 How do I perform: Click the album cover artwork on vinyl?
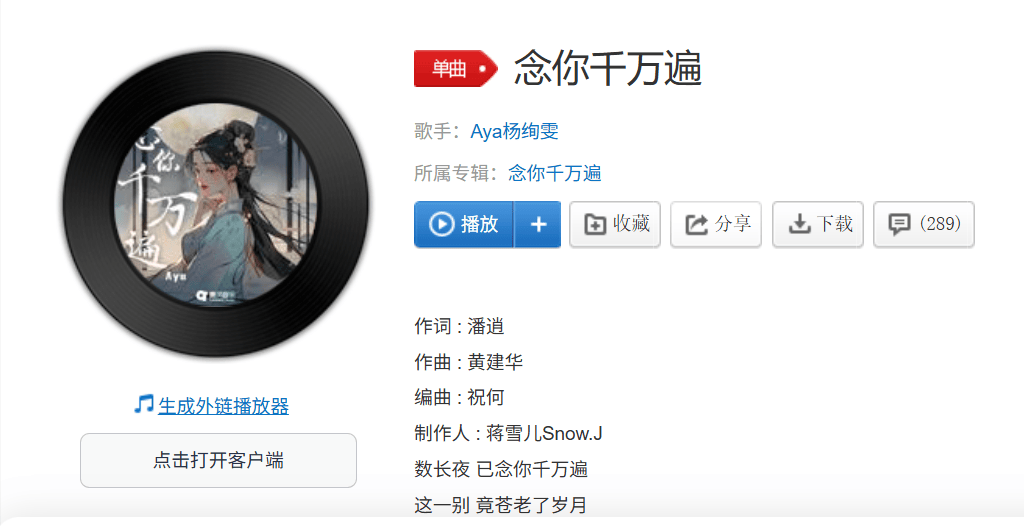[x=216, y=203]
